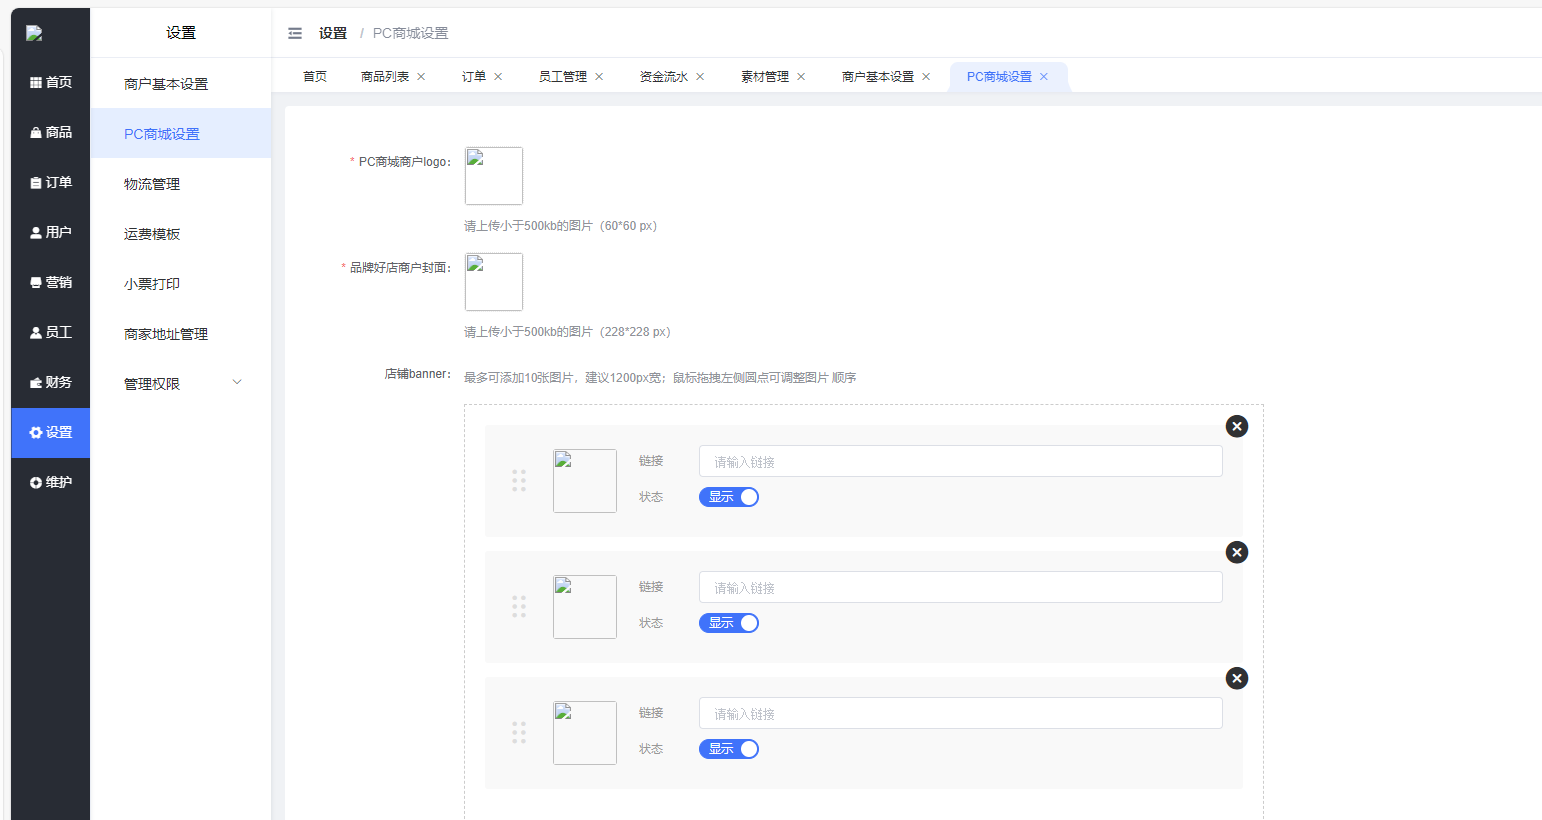
Task: Open 订单 section in dark sidebar
Action: [x=51, y=183]
